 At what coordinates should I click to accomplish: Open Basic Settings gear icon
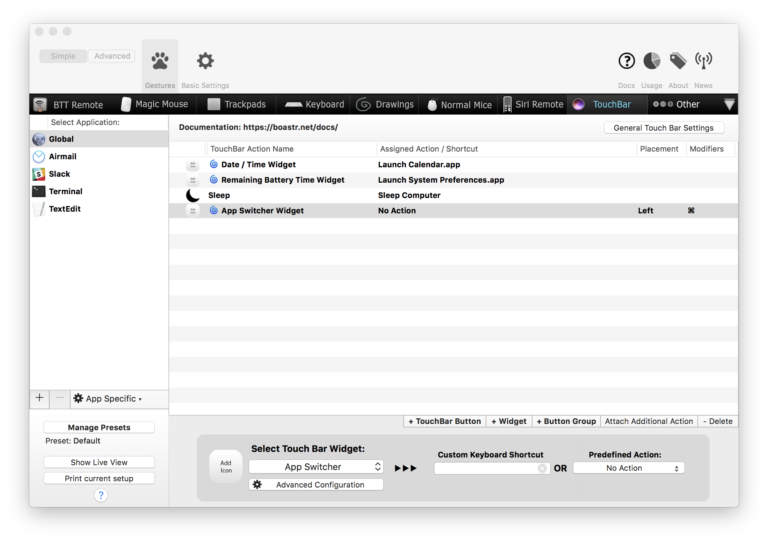tap(205, 63)
